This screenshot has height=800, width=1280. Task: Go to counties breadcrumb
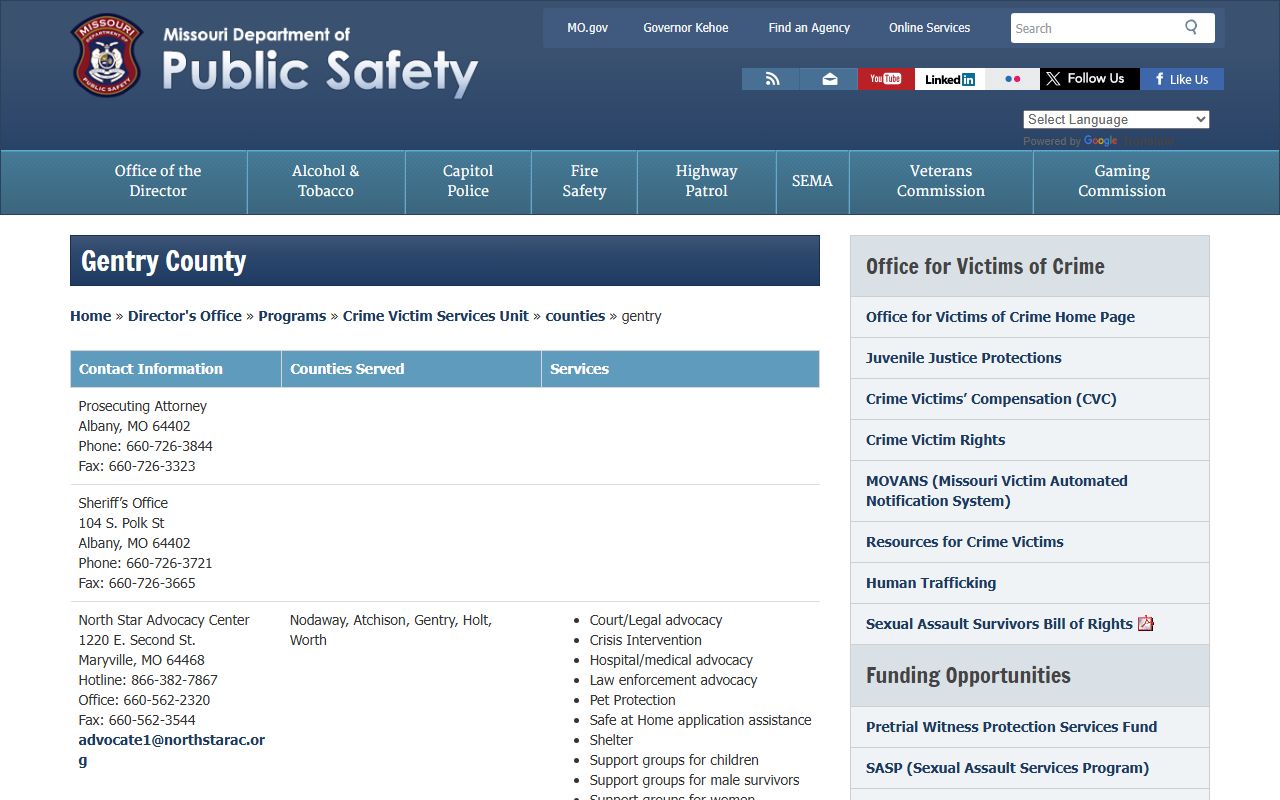(575, 316)
